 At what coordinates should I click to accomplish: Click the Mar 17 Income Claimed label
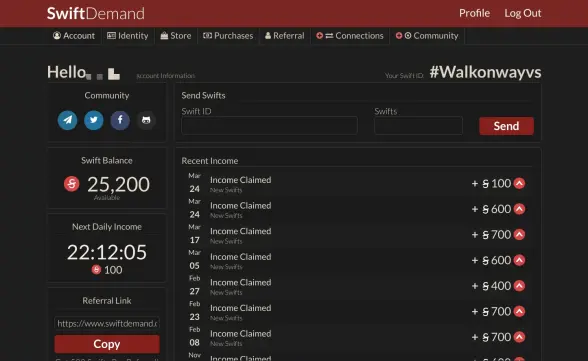[x=240, y=231]
